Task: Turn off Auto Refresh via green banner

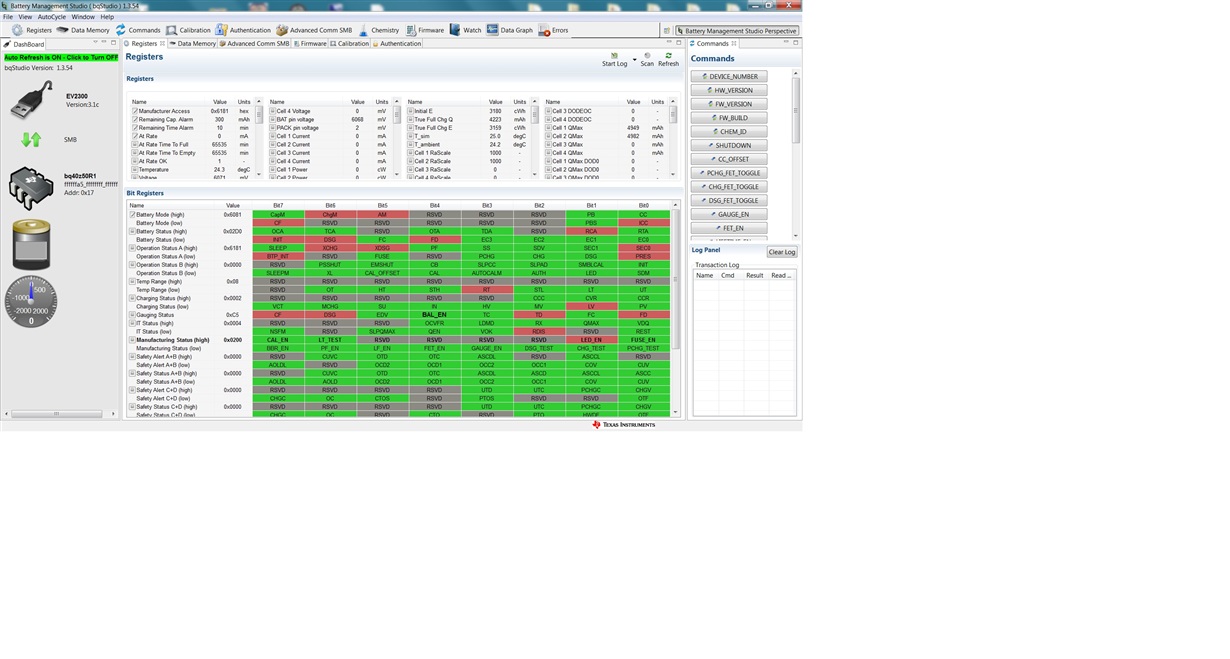Action: pos(61,57)
